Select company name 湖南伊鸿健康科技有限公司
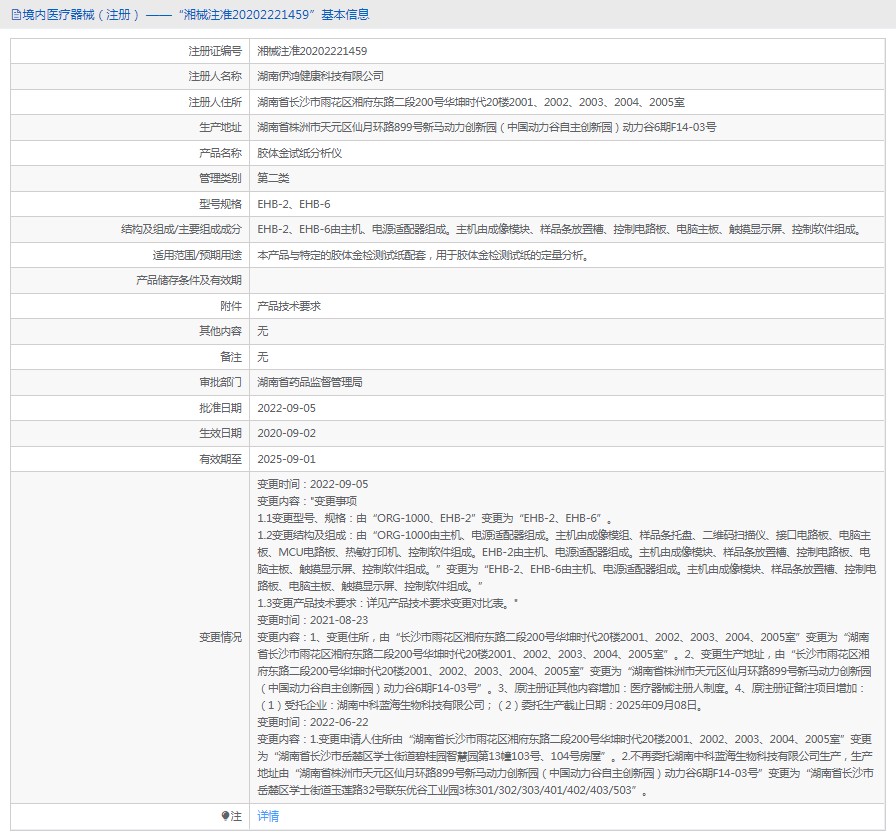This screenshot has width=896, height=834. pyautogui.click(x=320, y=77)
